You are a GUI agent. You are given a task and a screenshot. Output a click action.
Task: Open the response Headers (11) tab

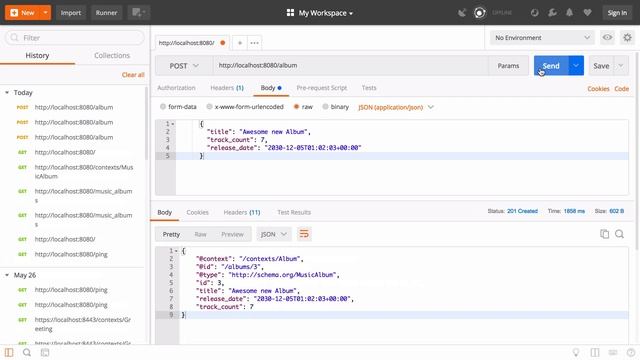242,212
